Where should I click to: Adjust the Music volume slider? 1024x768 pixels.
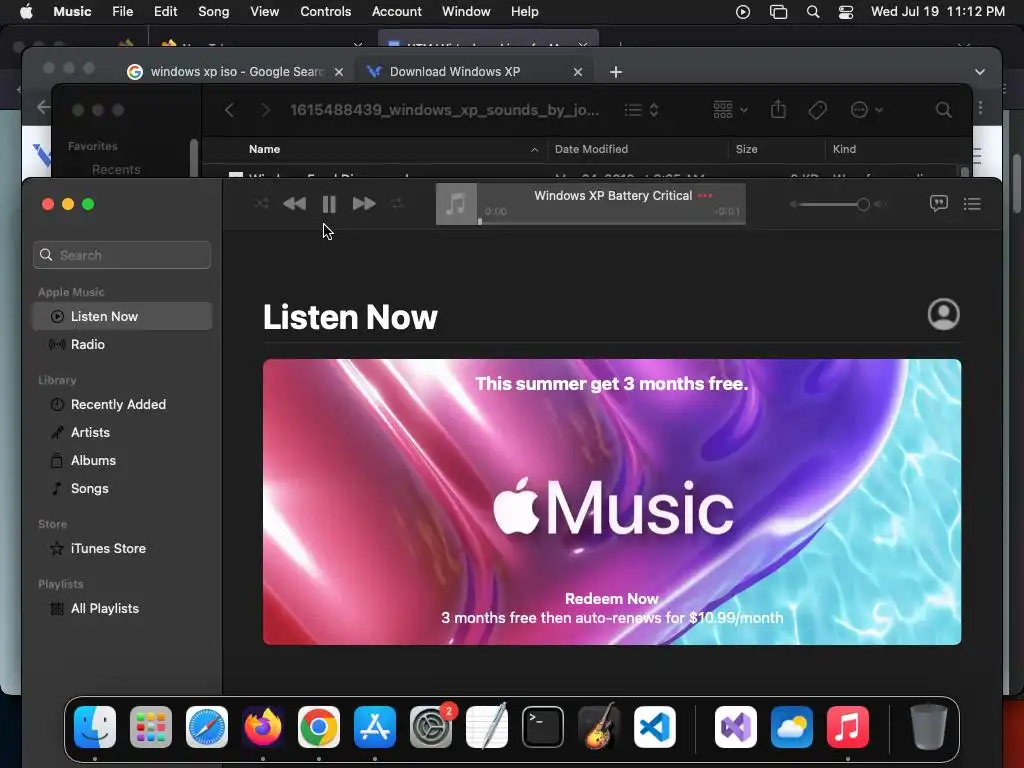coord(834,204)
